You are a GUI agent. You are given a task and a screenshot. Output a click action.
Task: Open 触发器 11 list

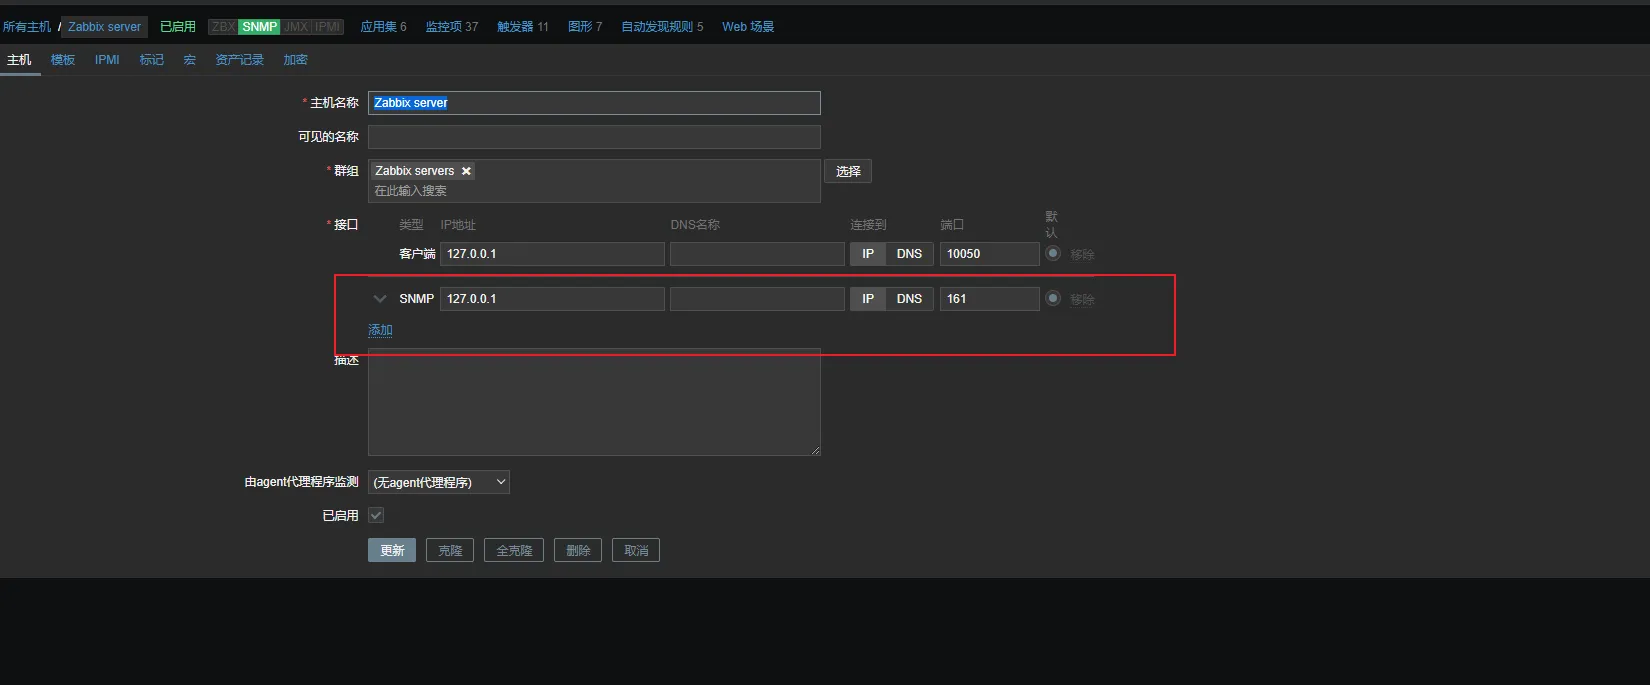(523, 27)
